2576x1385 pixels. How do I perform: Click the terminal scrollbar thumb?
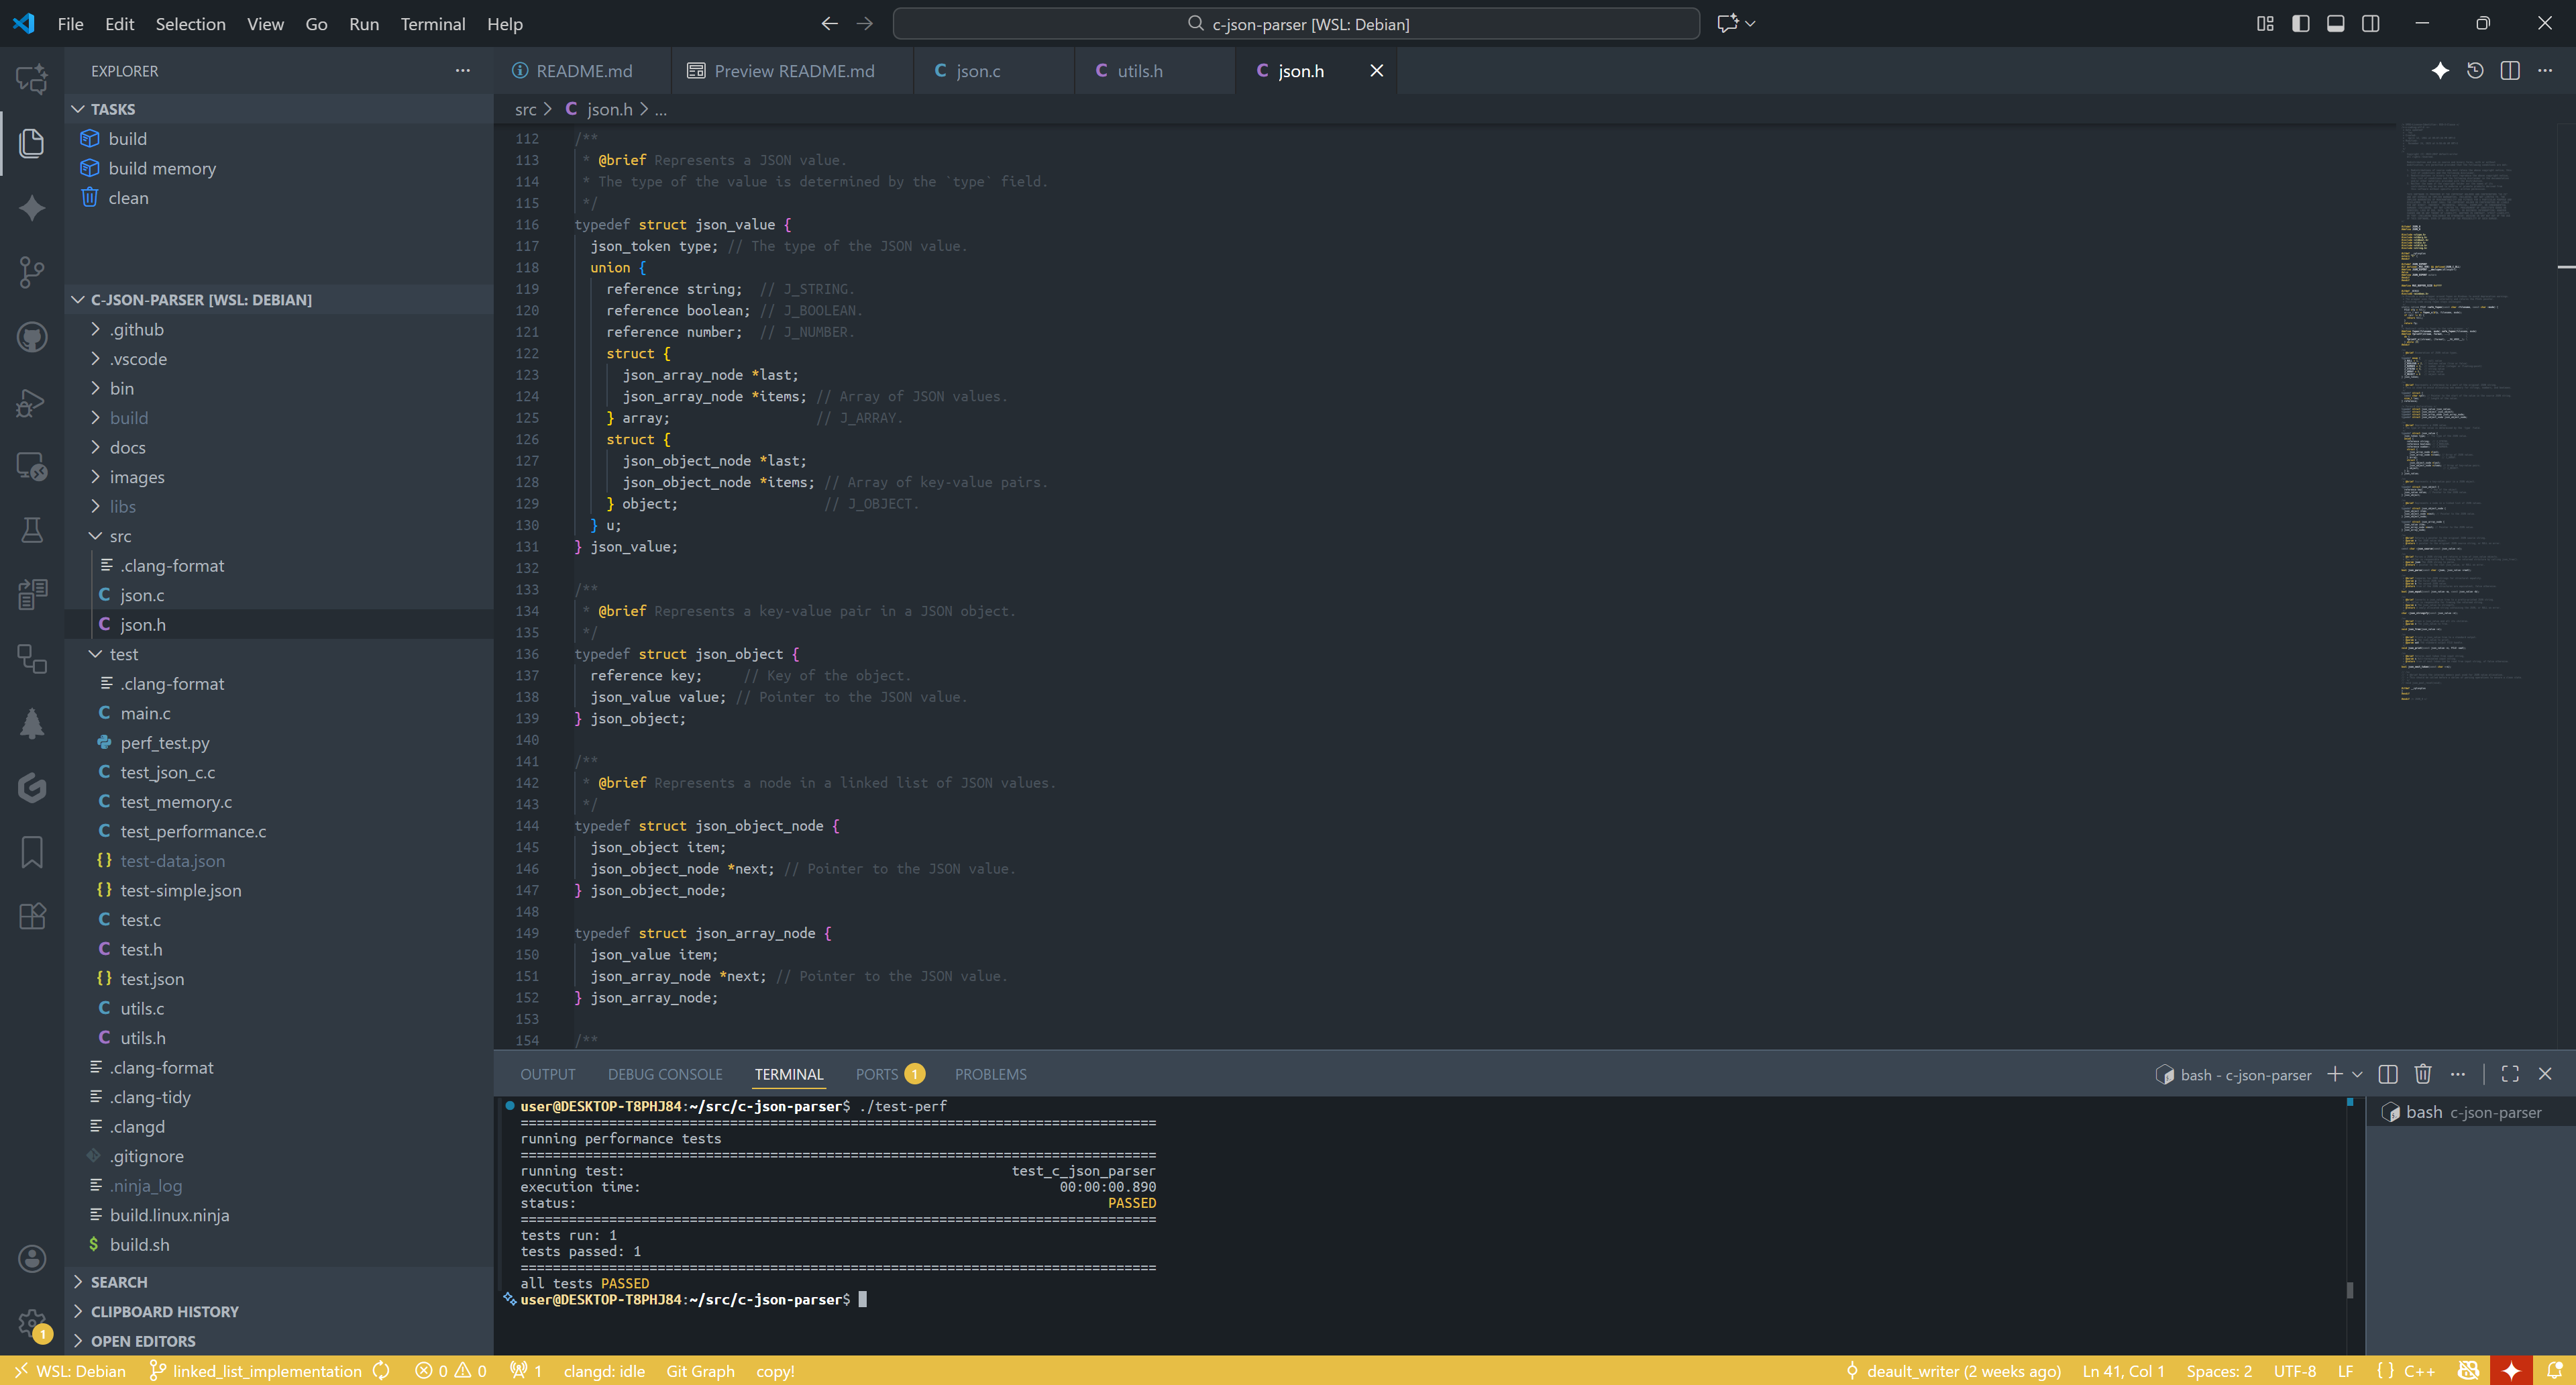(2349, 1290)
